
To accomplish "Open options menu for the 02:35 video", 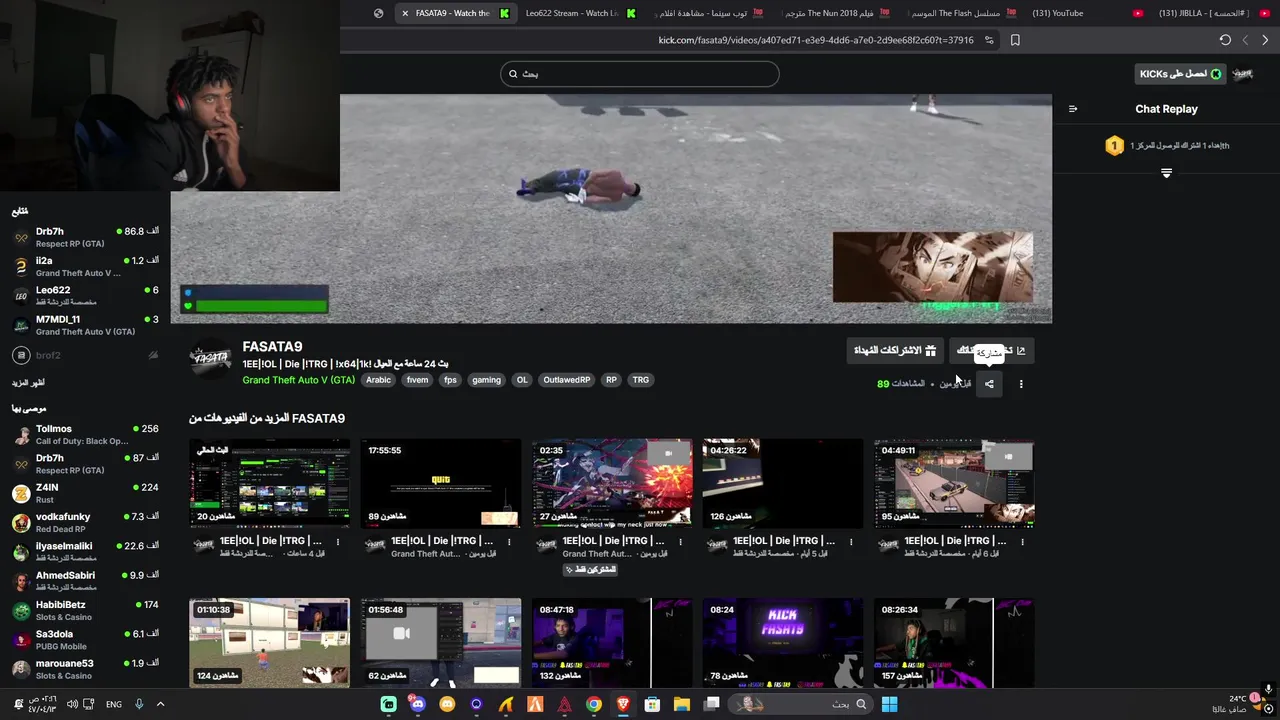I will pos(680,542).
